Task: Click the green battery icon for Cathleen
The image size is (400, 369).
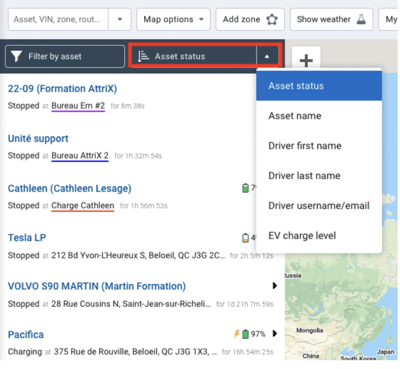Action: 245,188
